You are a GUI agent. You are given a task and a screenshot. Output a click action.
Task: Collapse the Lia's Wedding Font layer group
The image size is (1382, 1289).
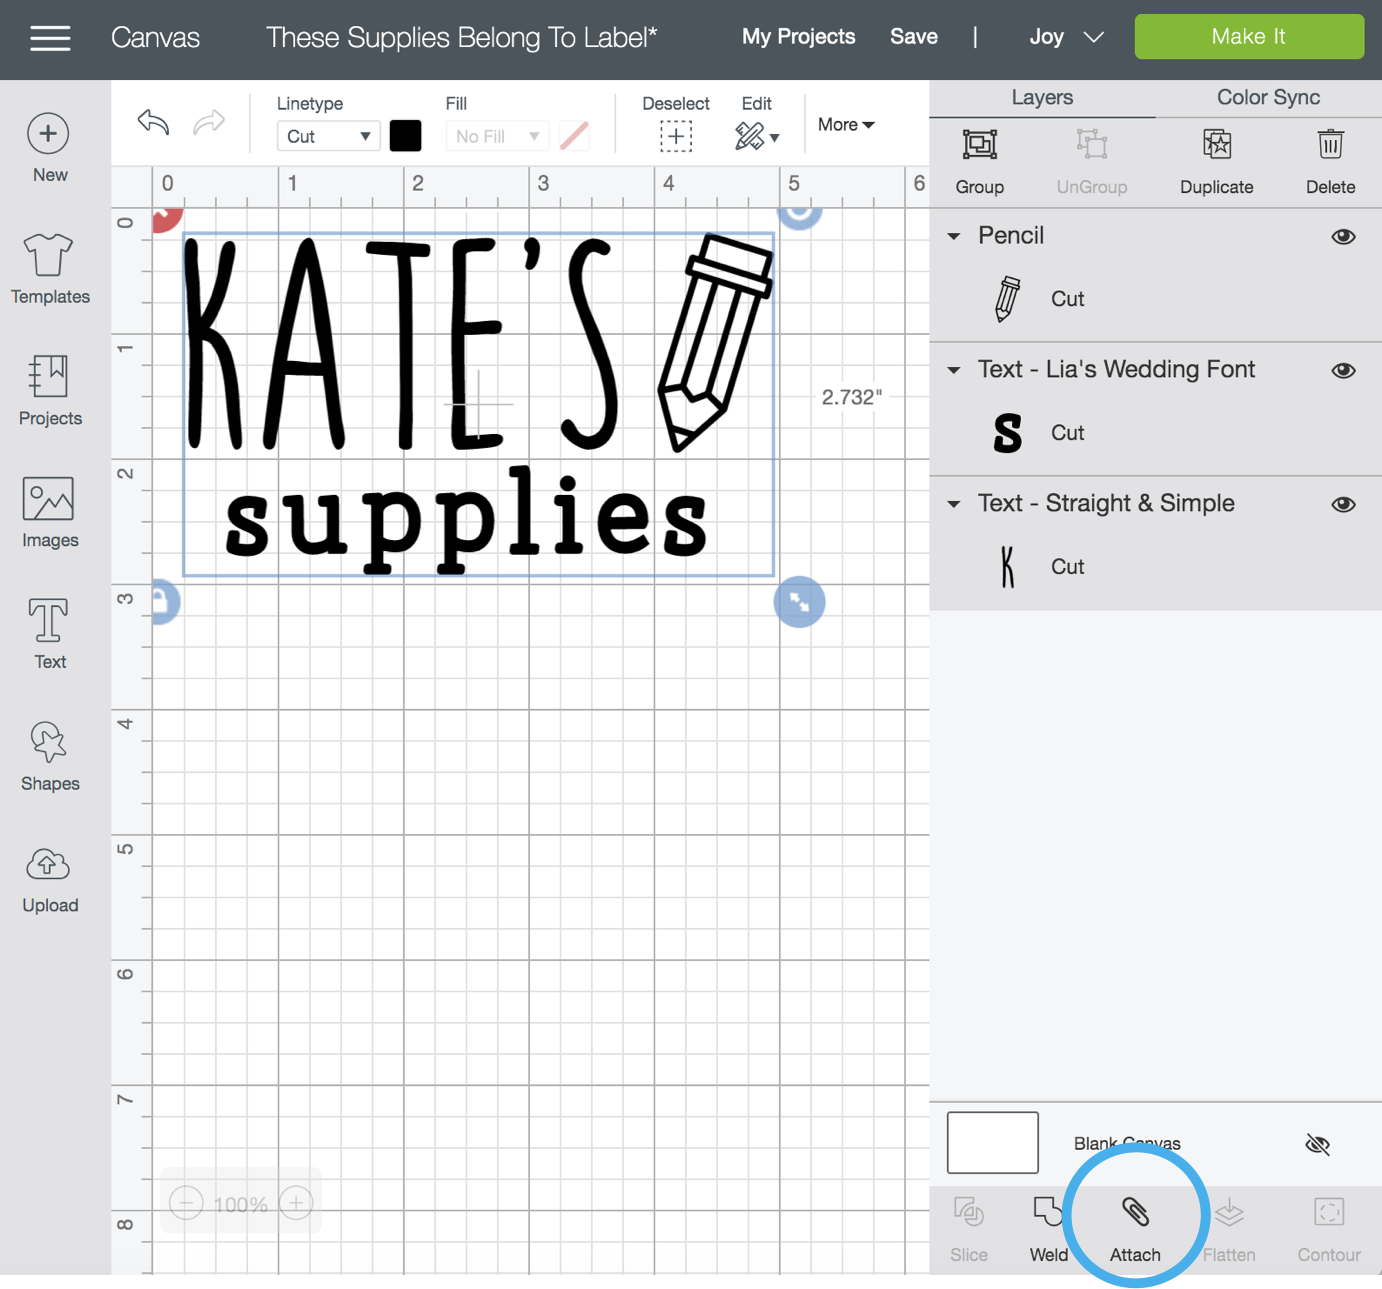click(954, 371)
